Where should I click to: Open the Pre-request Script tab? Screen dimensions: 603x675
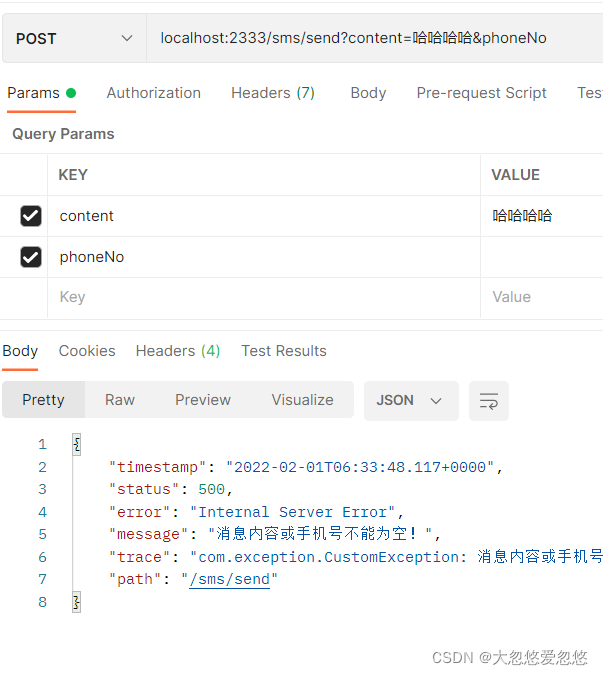pyautogui.click(x=481, y=93)
